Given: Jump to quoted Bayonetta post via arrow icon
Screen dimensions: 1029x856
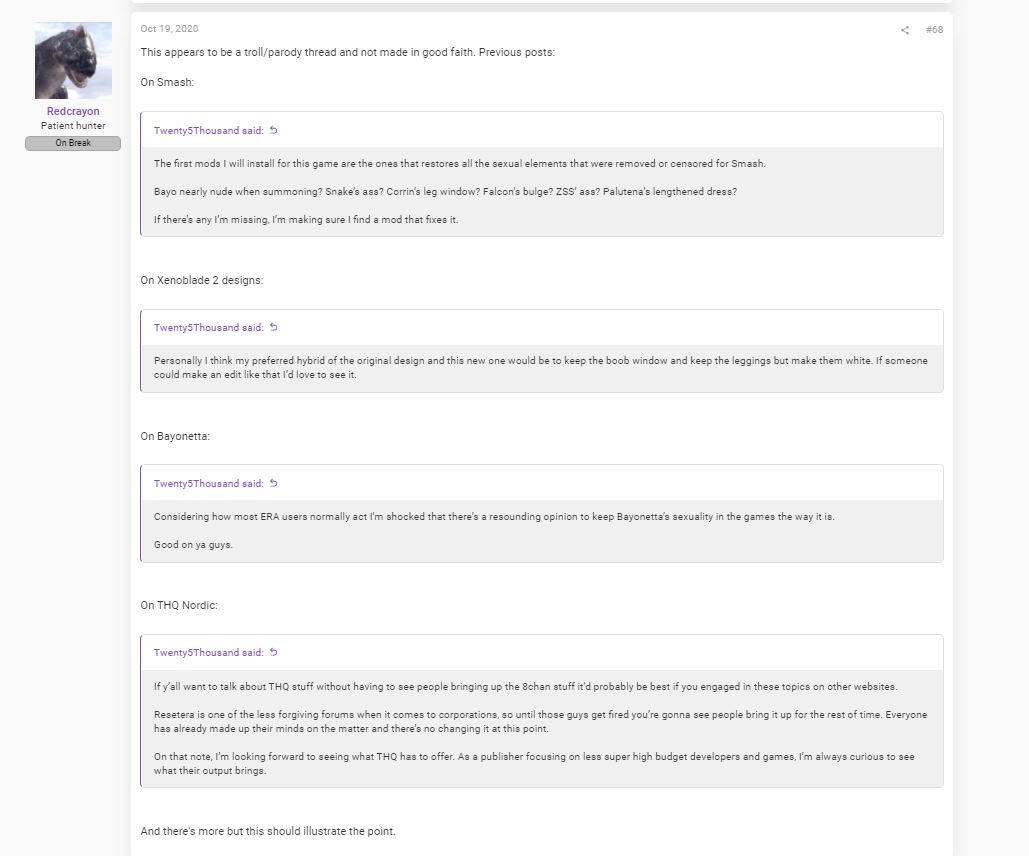Looking at the screenshot, I should 274,483.
